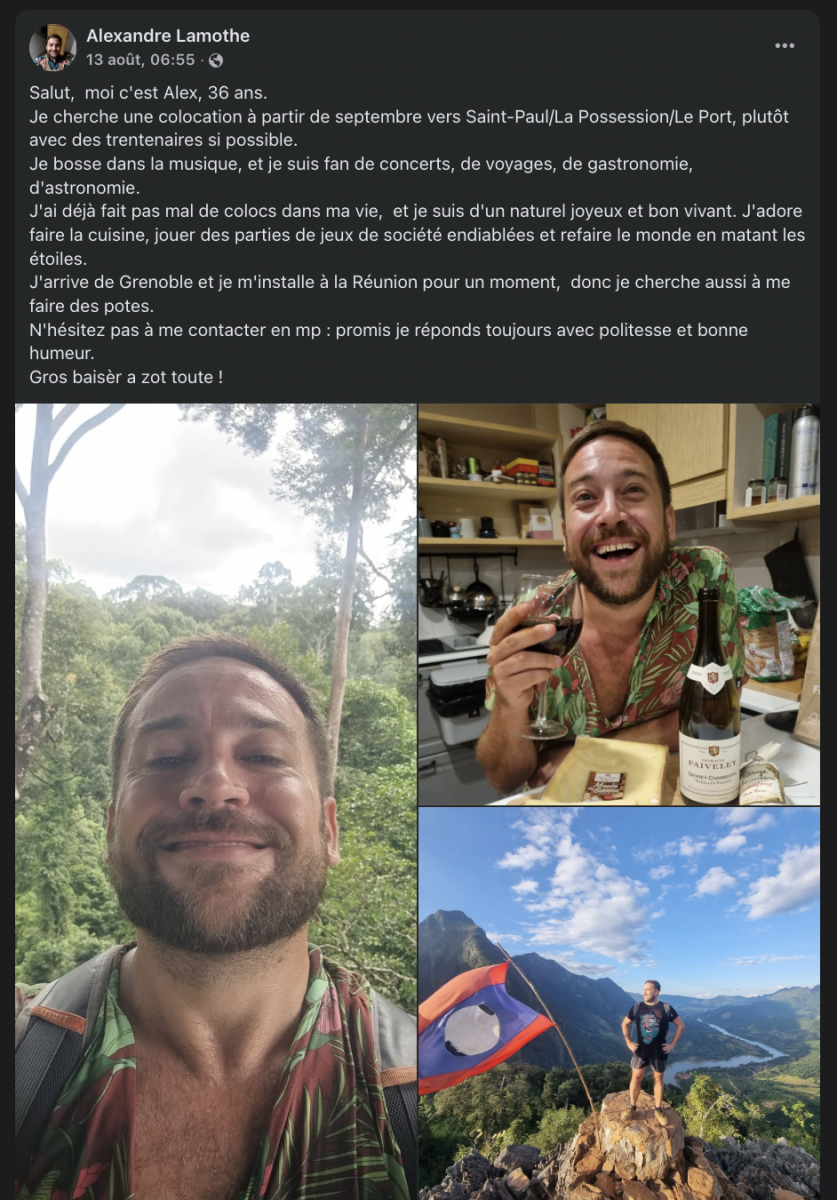Click the sentence mentioning Saint-Paul/La Possession/Le Port
837x1200 pixels.
tap(409, 128)
